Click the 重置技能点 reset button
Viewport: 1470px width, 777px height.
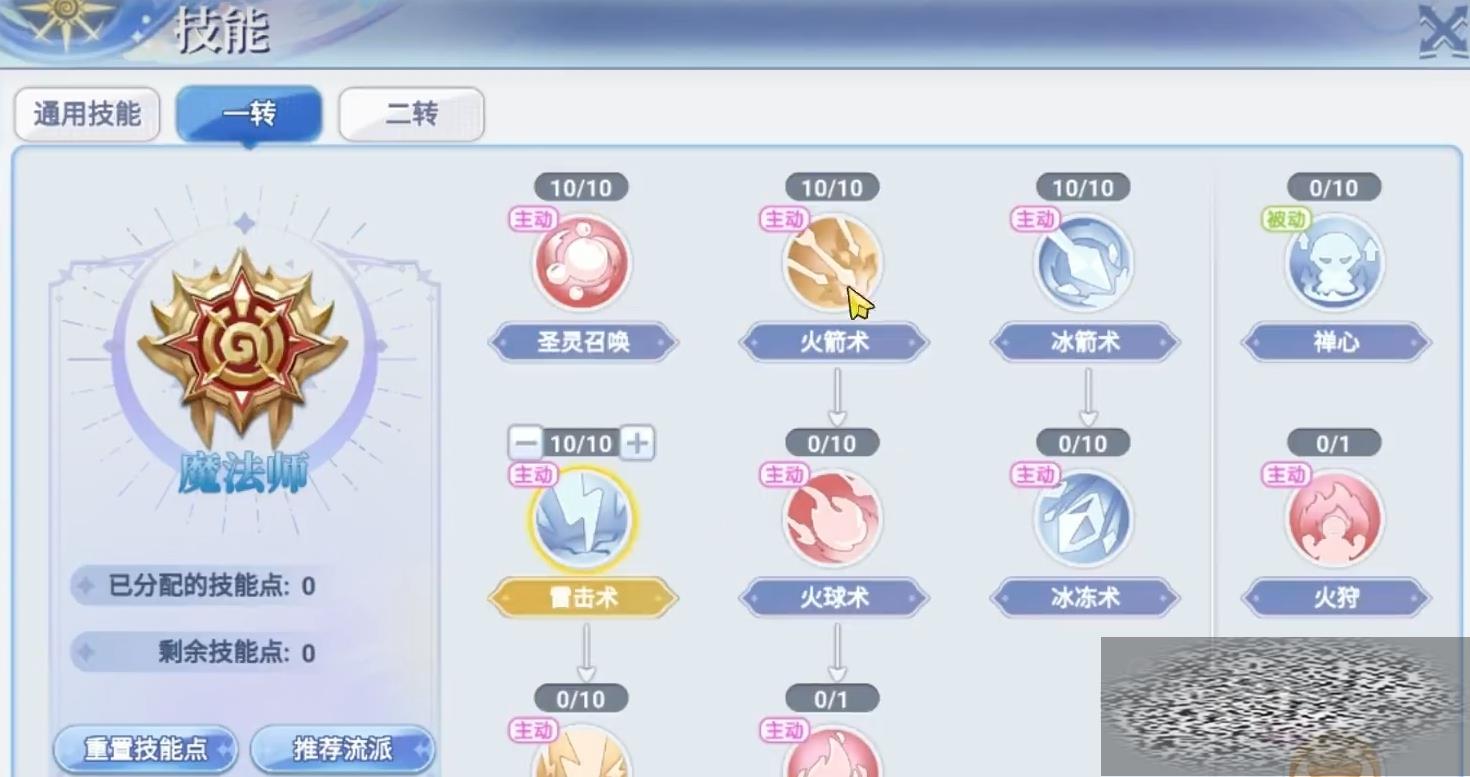[146, 749]
